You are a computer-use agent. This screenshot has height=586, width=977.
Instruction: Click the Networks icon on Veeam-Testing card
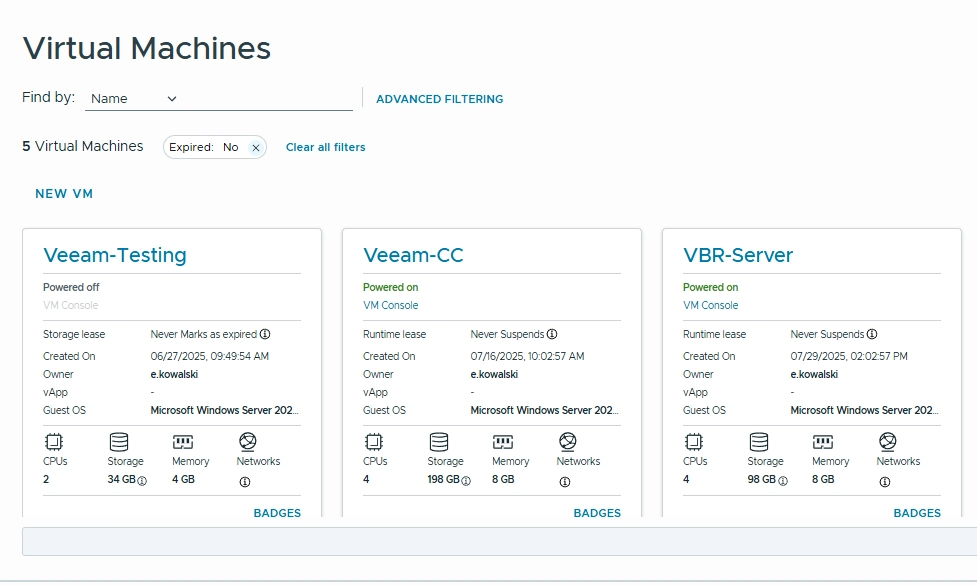coord(248,442)
